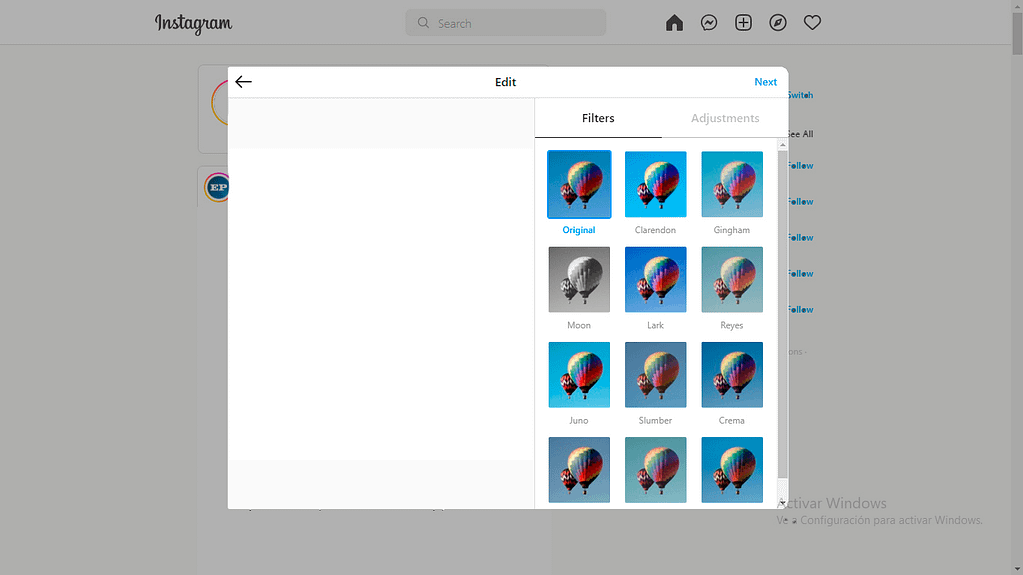Click the Switch link behind the dialog
This screenshot has width=1023, height=575.
point(800,95)
